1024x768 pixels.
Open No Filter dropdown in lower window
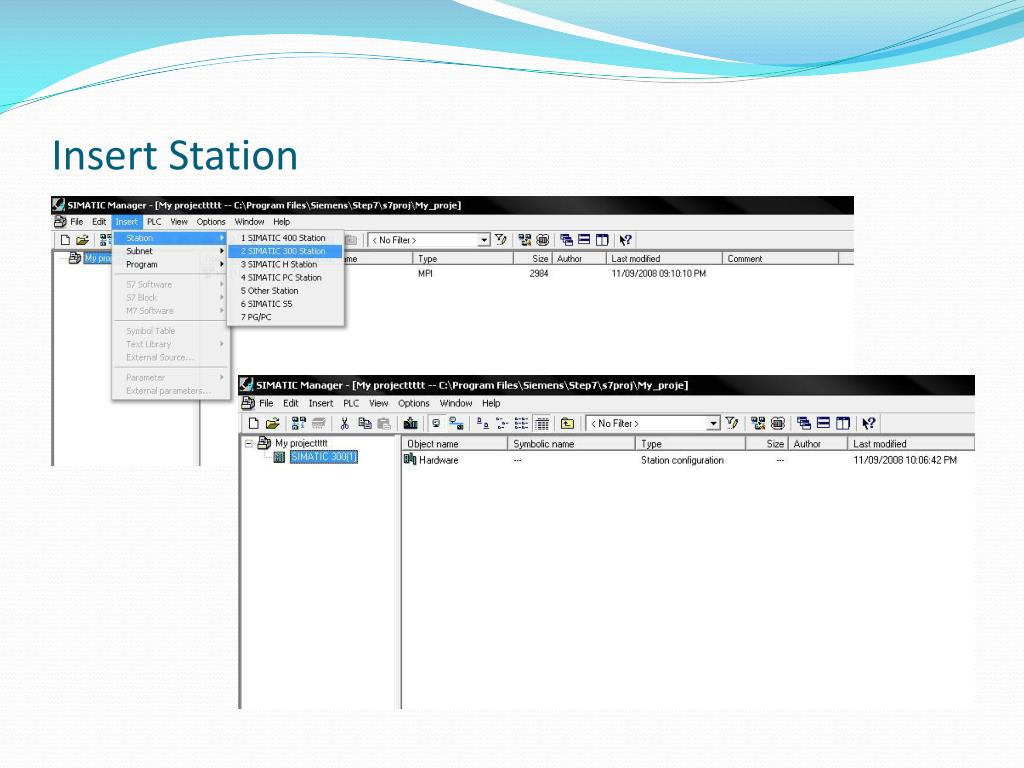[x=713, y=424]
